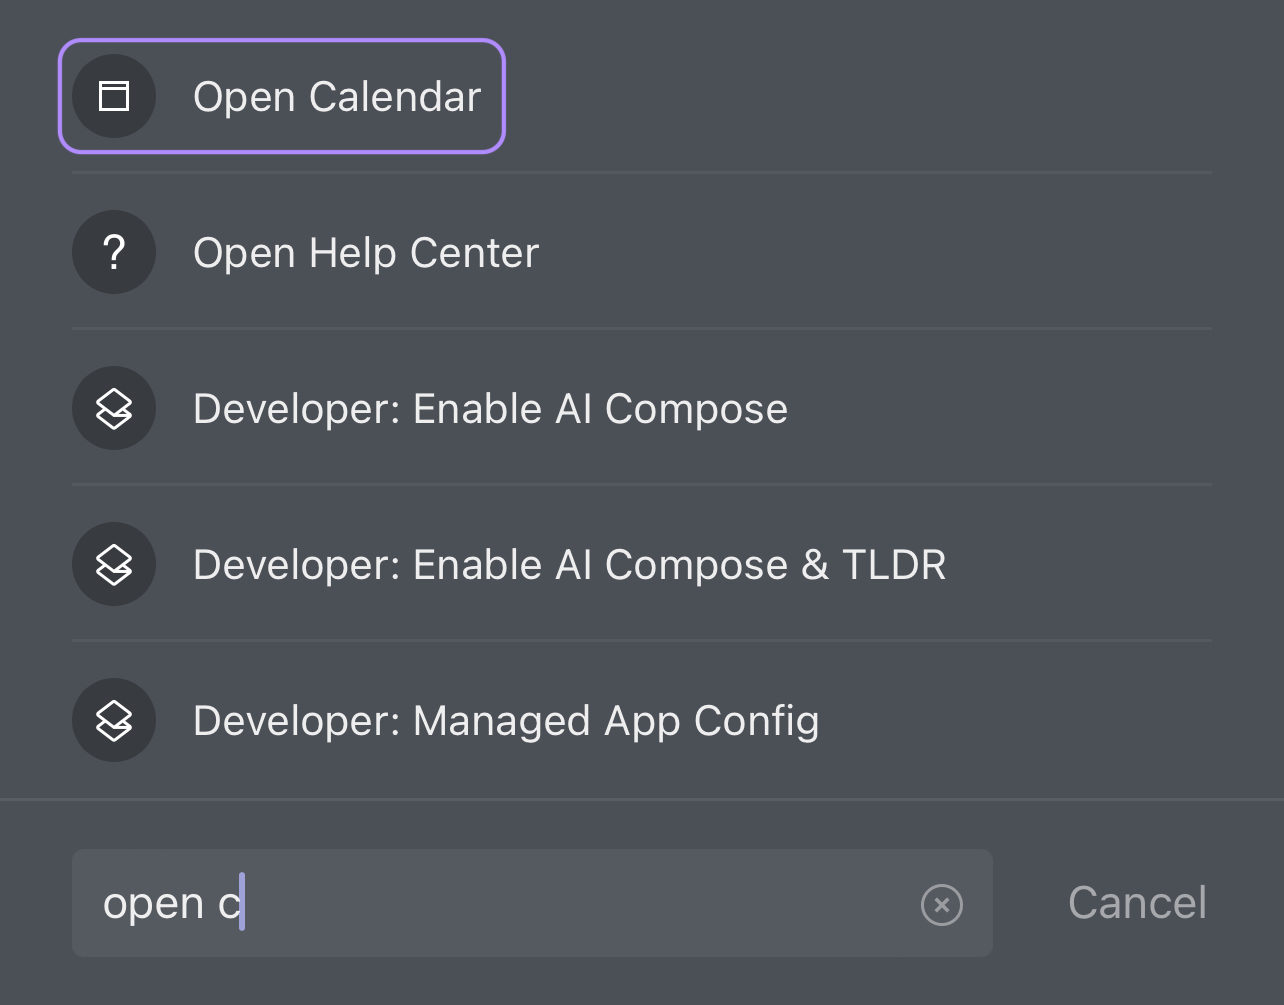Select the Open Calendar command
The width and height of the screenshot is (1284, 1005).
point(282,96)
